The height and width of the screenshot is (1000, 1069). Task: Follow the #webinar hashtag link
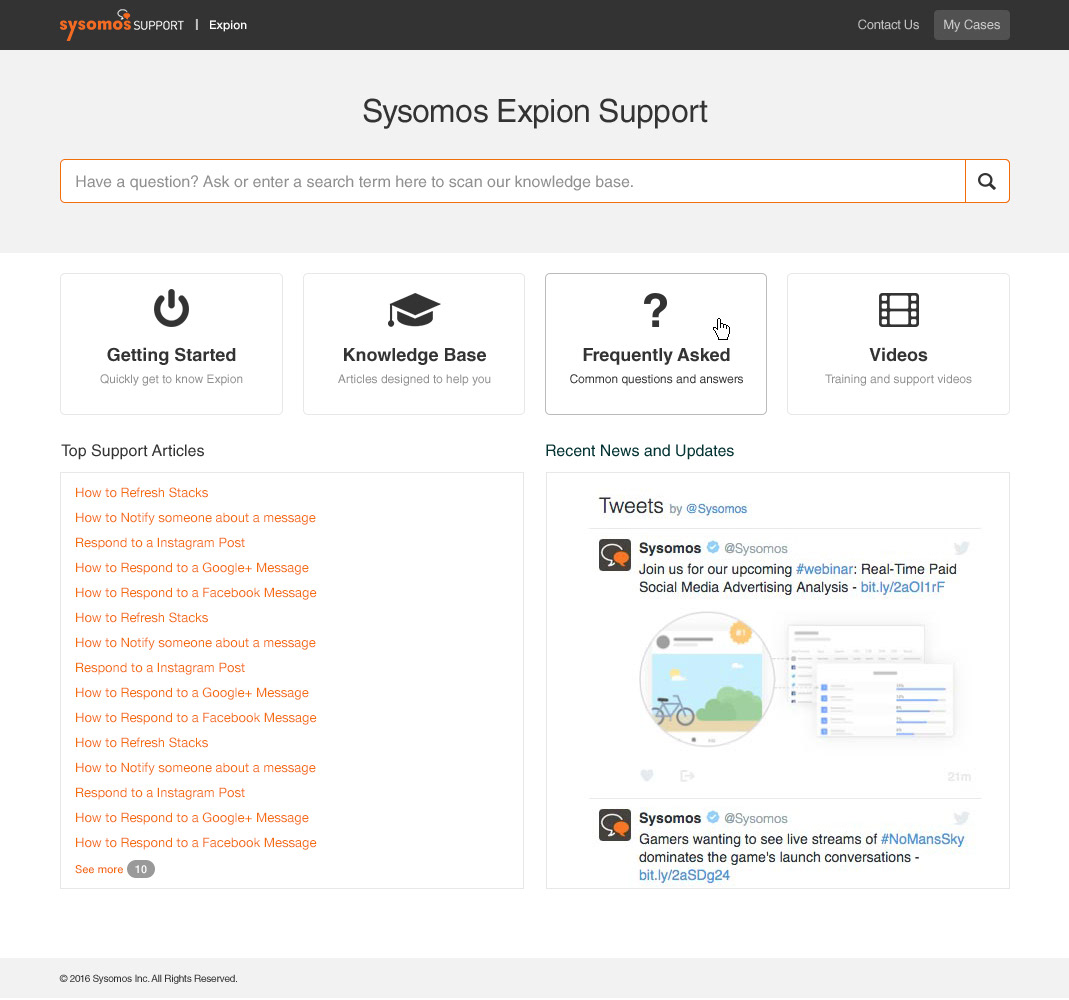(x=824, y=569)
